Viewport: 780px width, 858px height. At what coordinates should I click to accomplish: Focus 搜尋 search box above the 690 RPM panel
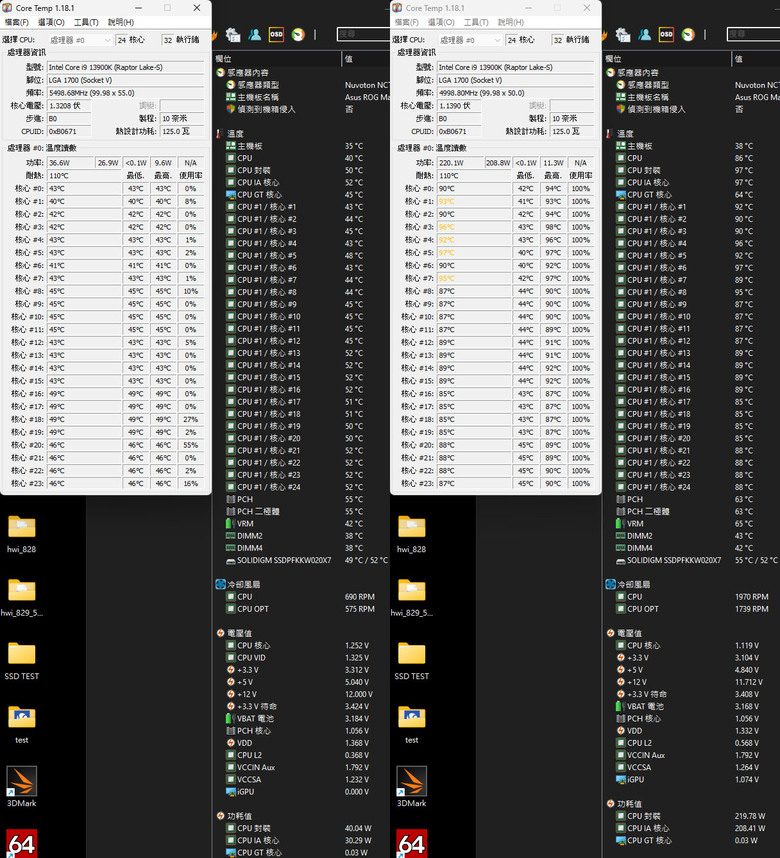tap(363, 34)
